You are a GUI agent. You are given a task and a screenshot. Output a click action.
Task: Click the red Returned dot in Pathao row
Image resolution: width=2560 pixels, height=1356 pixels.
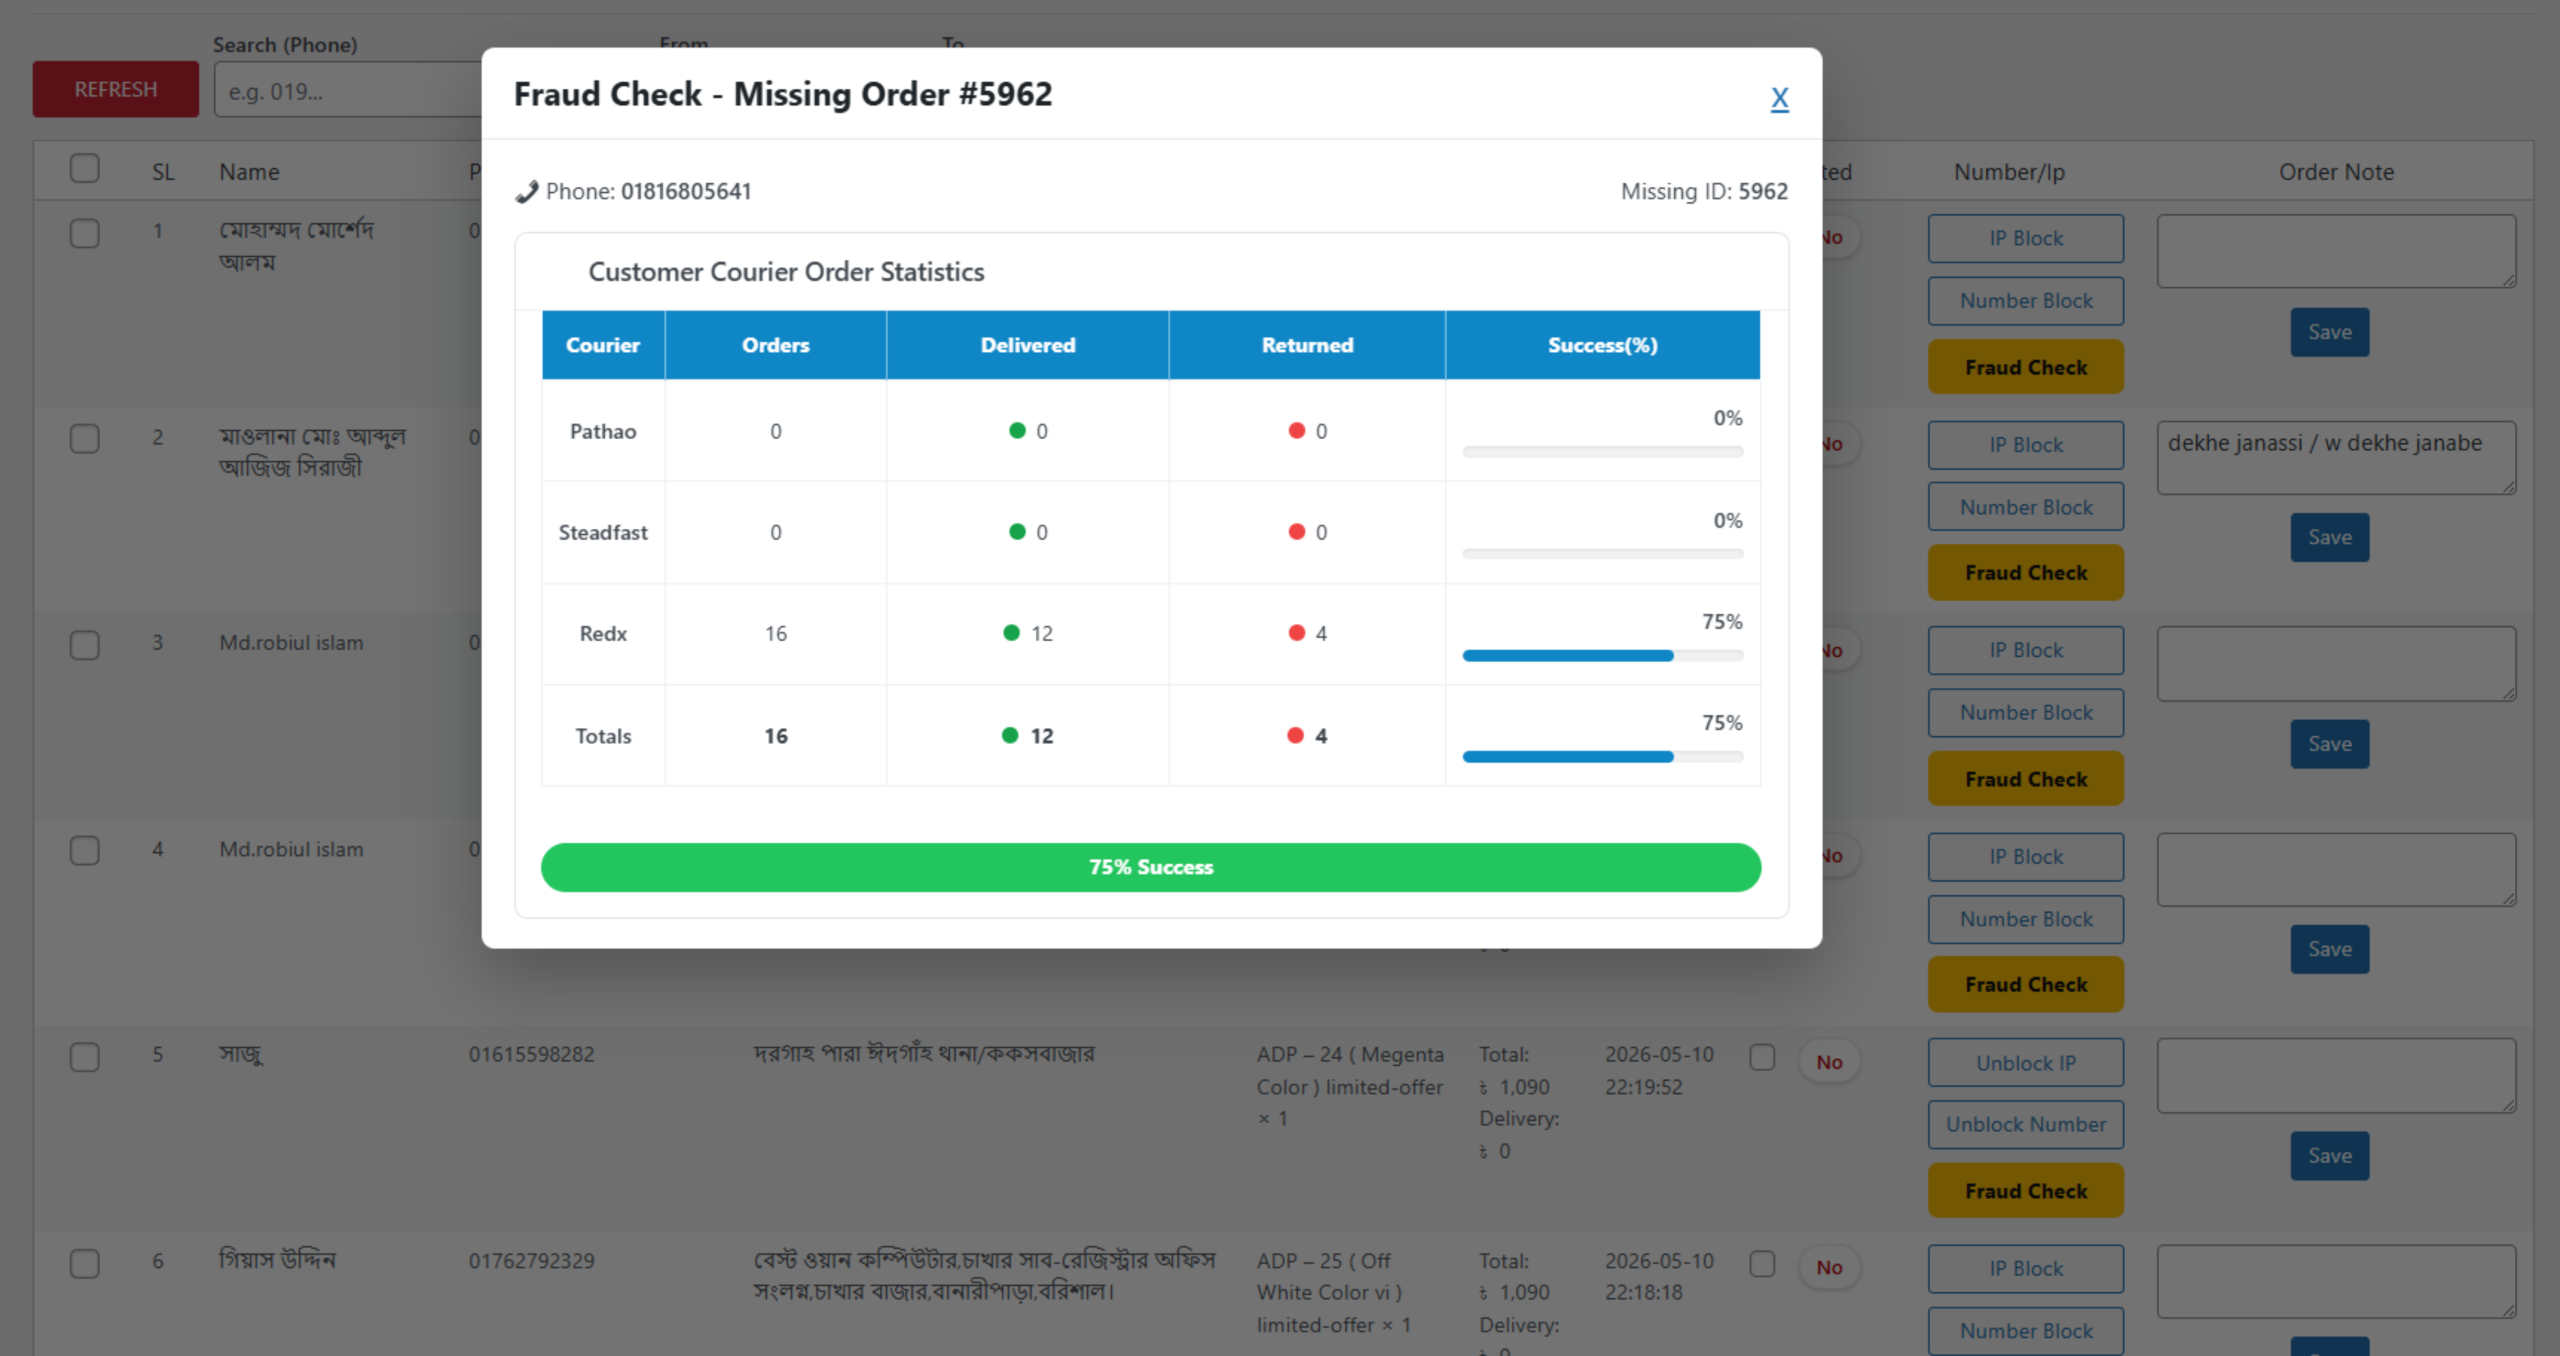[1296, 431]
